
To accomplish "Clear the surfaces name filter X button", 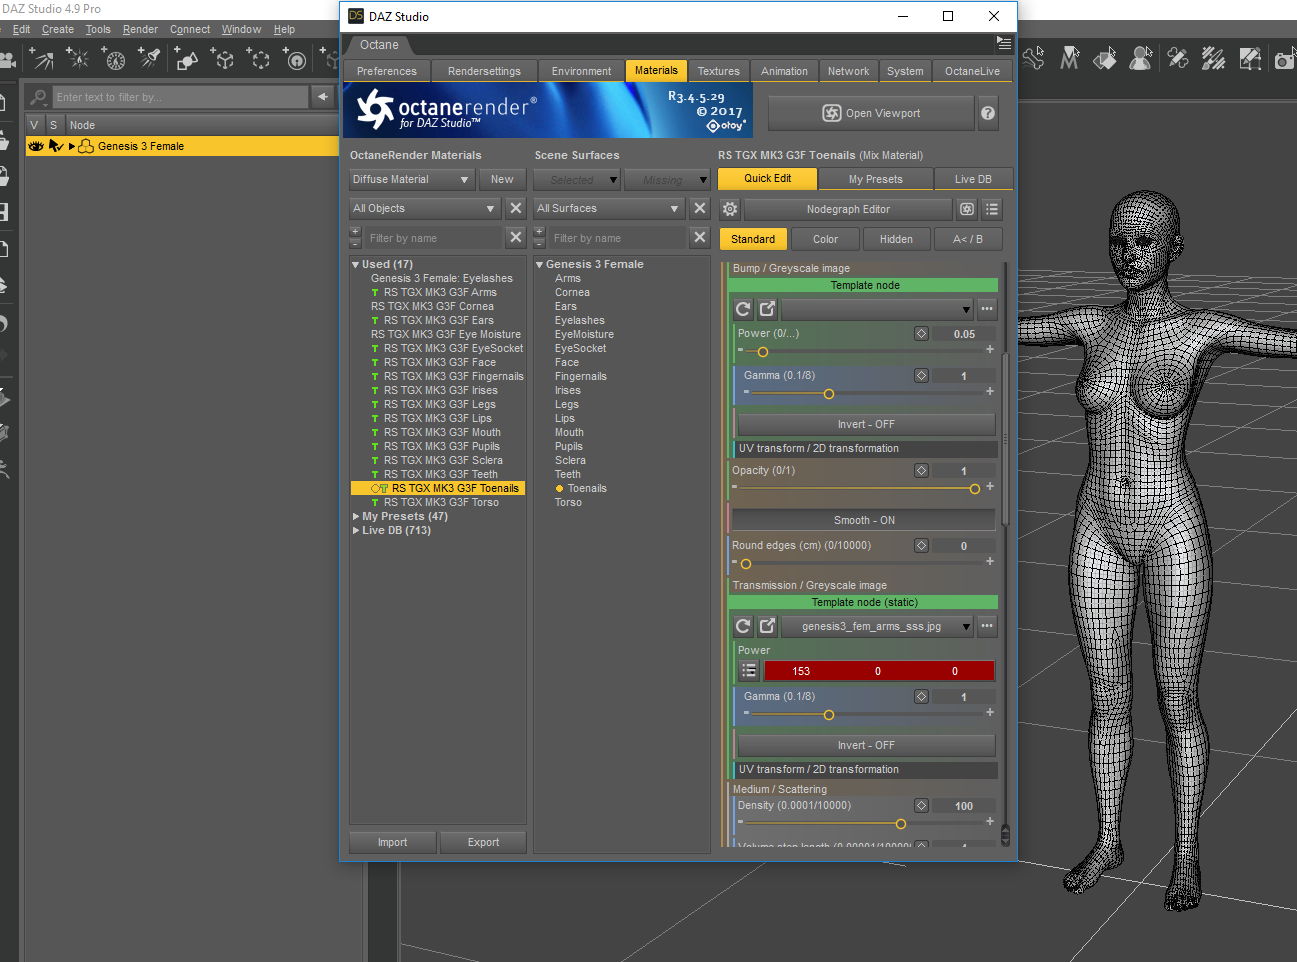I will tap(700, 237).
